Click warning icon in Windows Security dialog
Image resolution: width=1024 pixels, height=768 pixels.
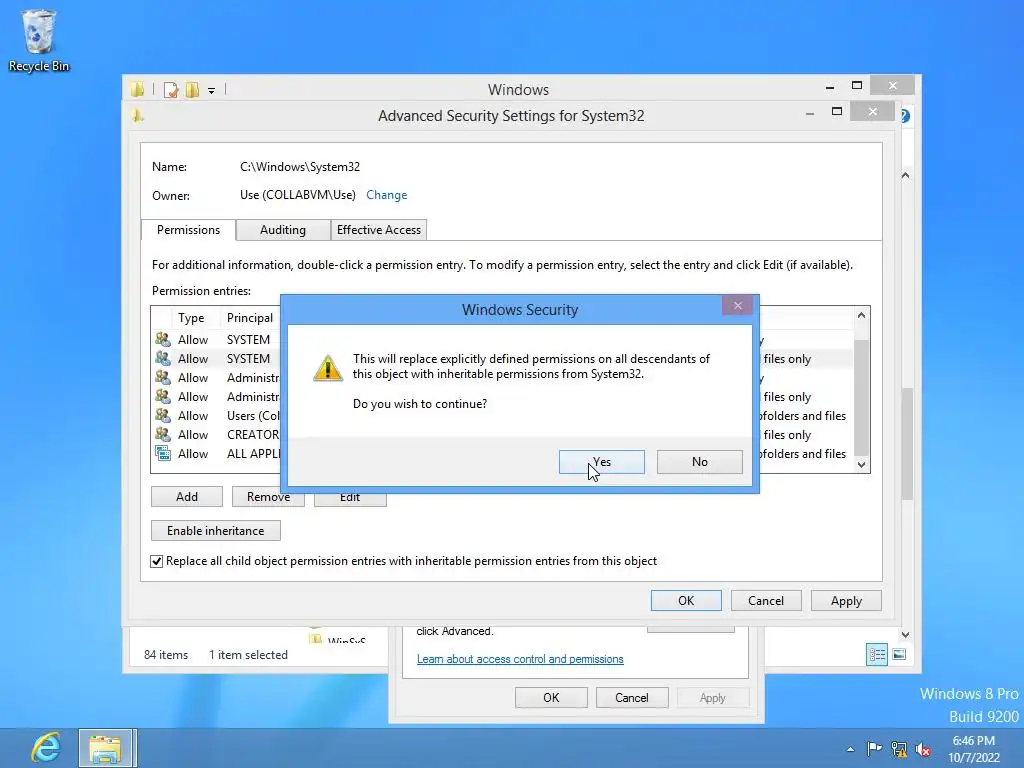coord(328,368)
